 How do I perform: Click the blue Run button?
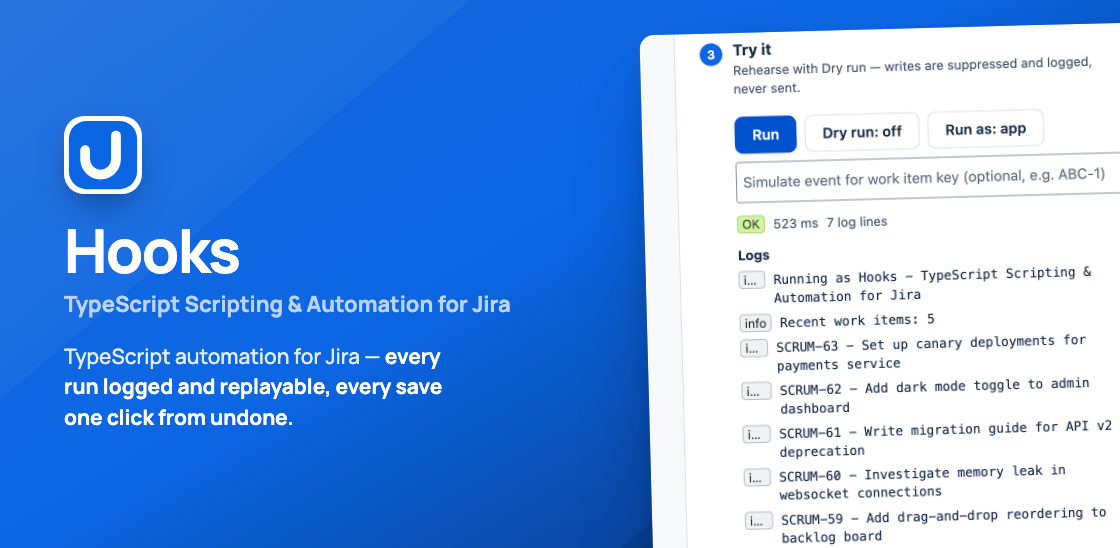coord(765,134)
